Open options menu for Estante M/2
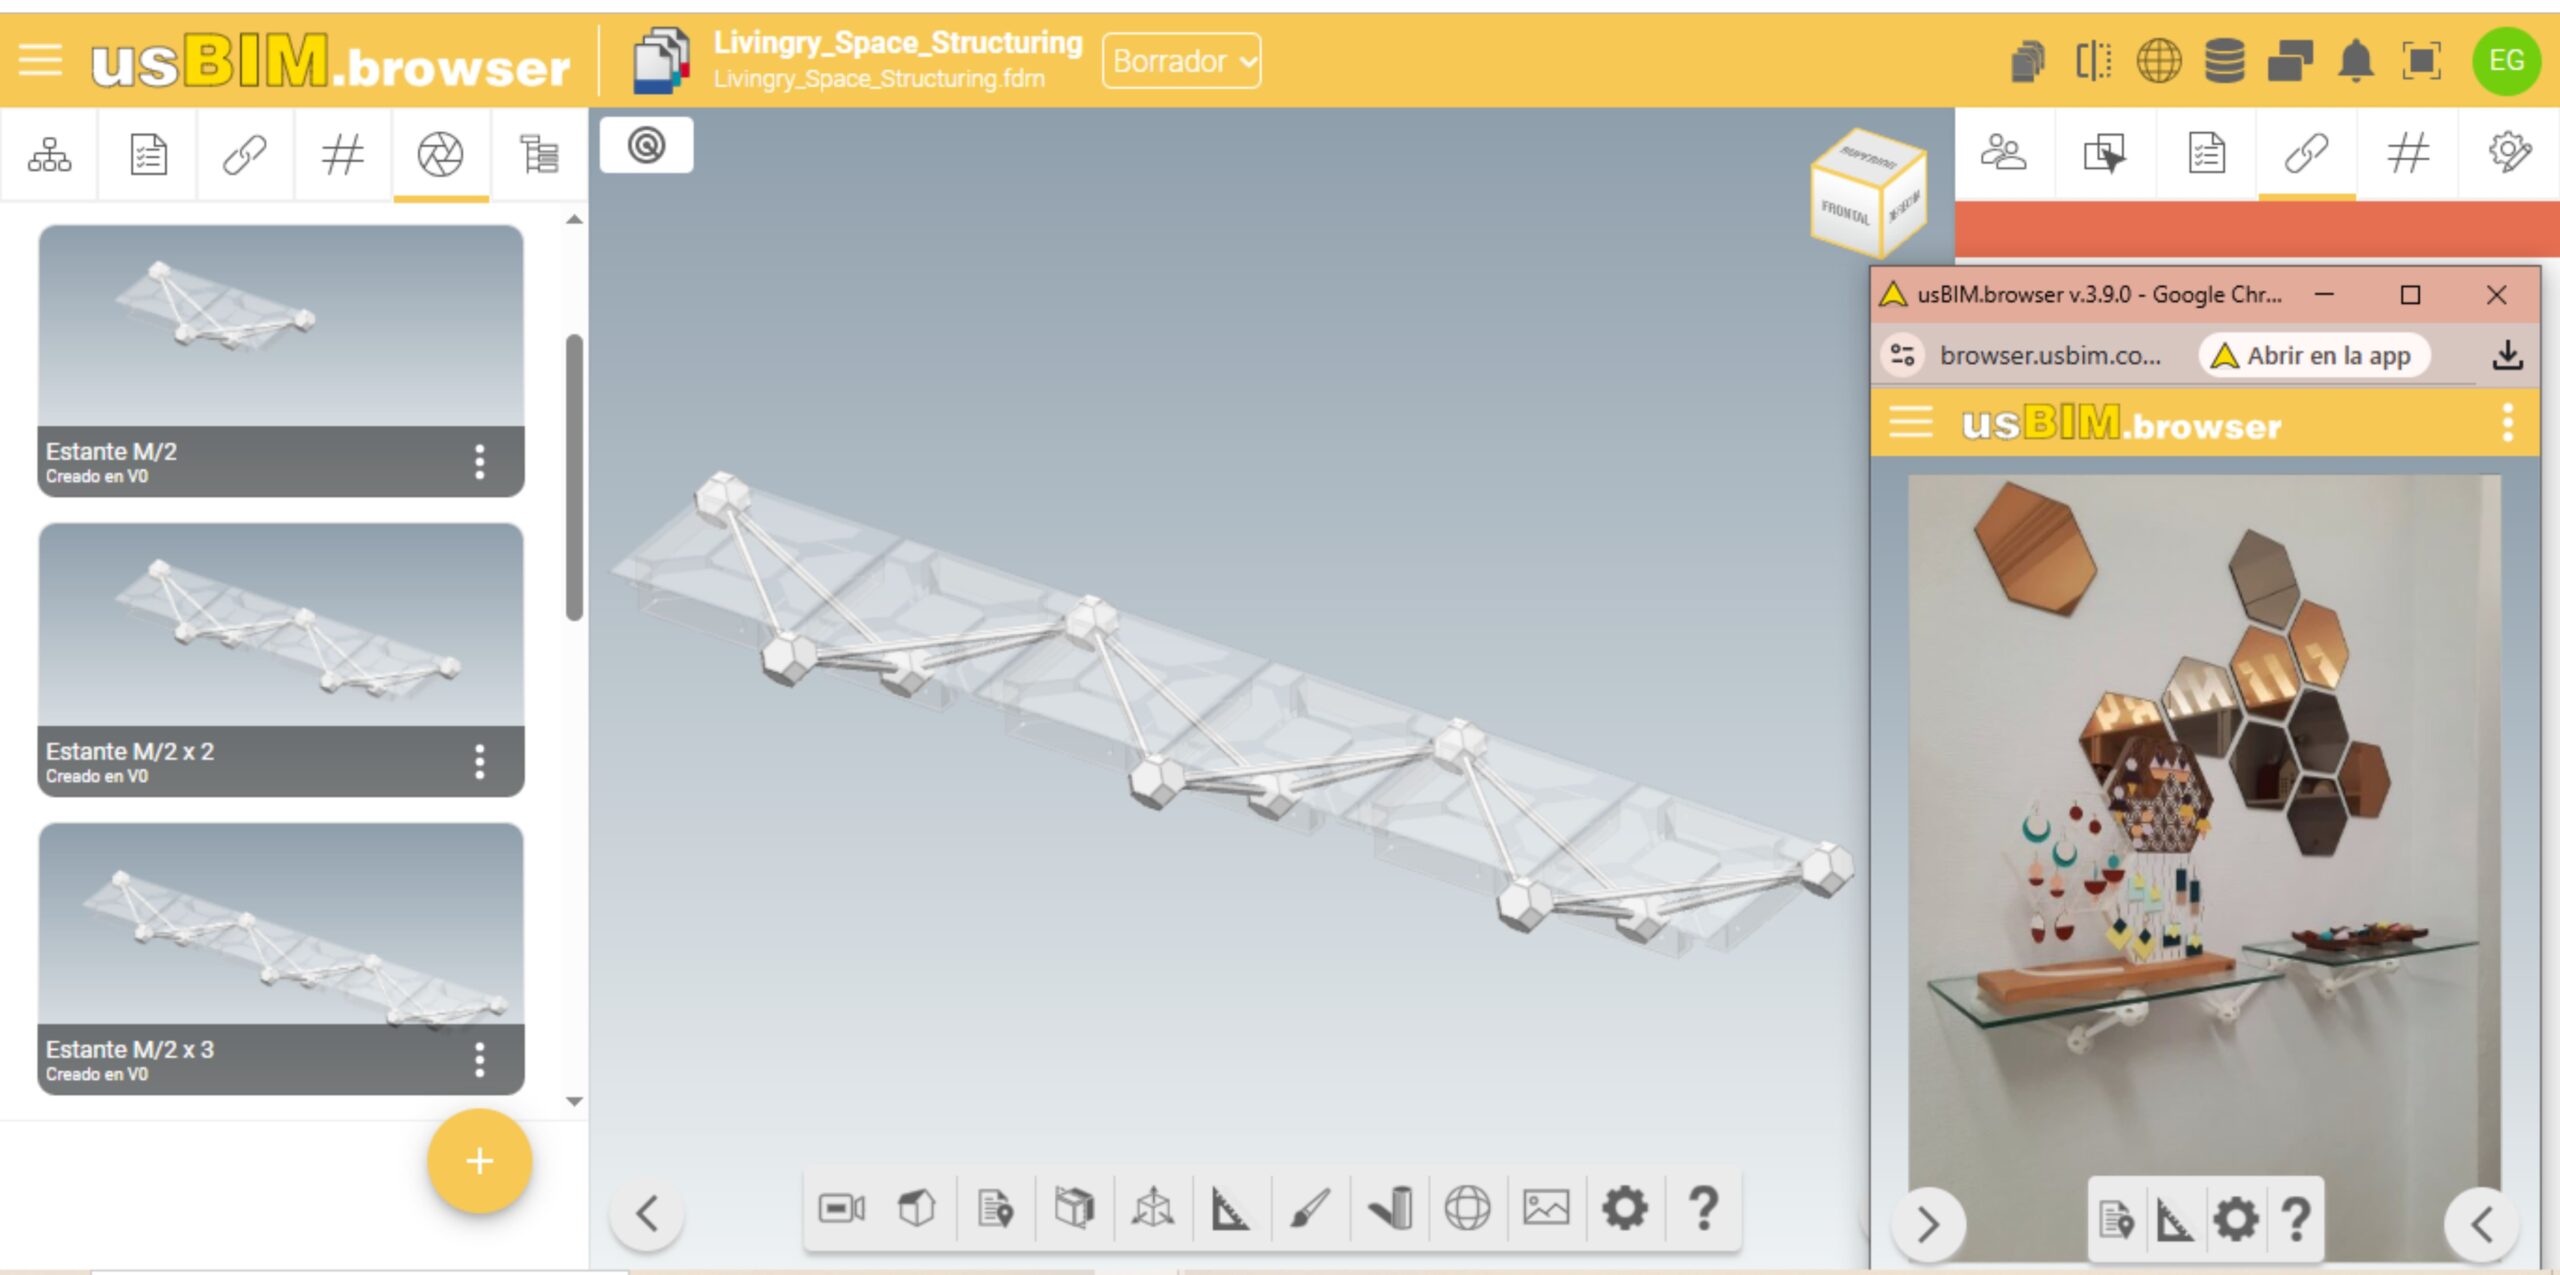The height and width of the screenshot is (1275, 2560). click(480, 462)
